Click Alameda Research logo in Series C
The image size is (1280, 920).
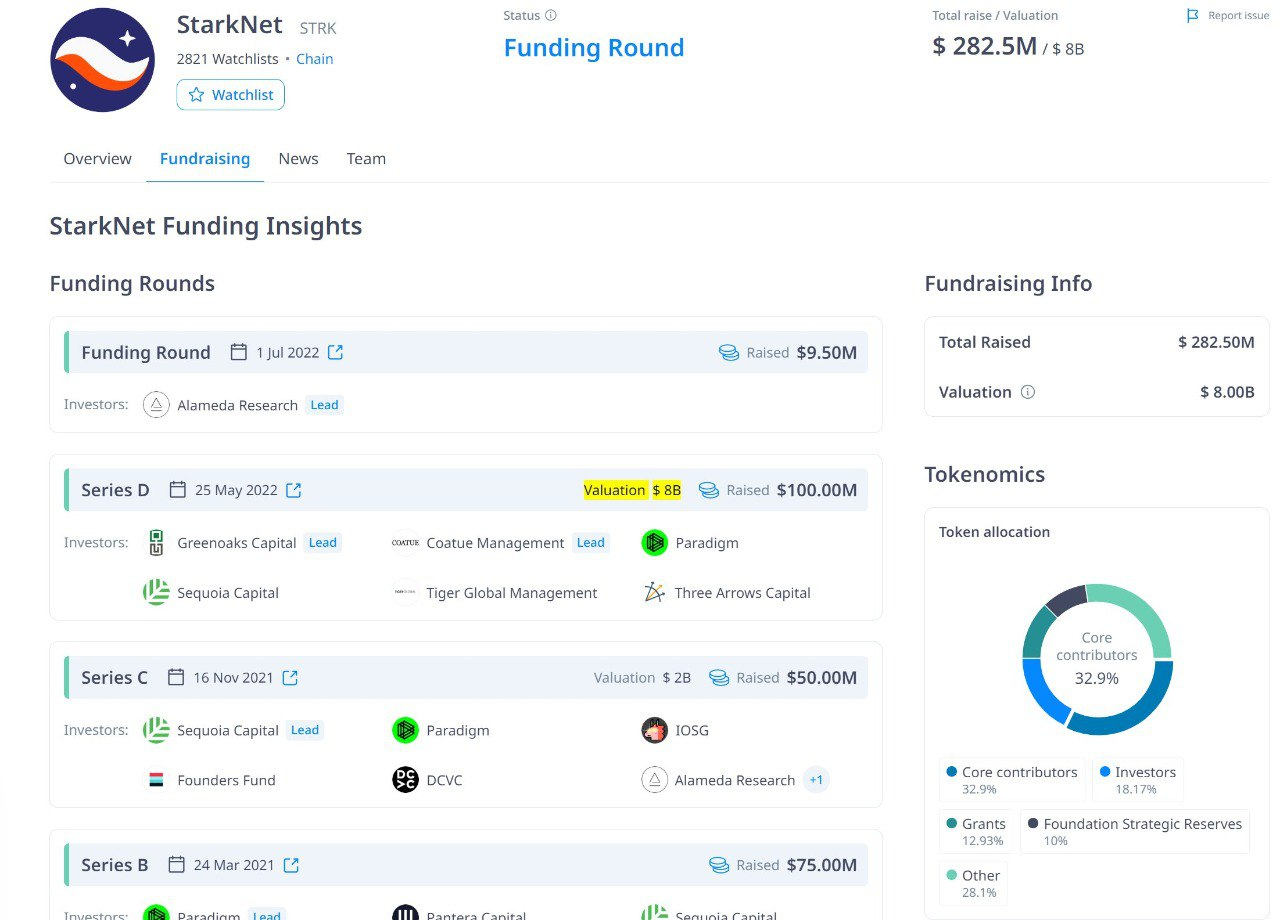click(654, 780)
